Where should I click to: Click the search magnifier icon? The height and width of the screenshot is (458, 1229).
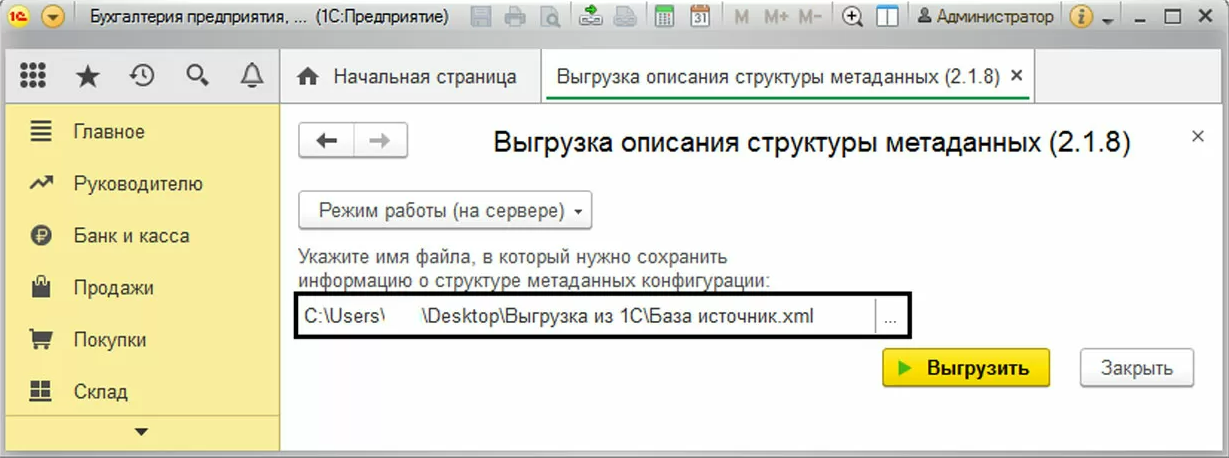[197, 76]
